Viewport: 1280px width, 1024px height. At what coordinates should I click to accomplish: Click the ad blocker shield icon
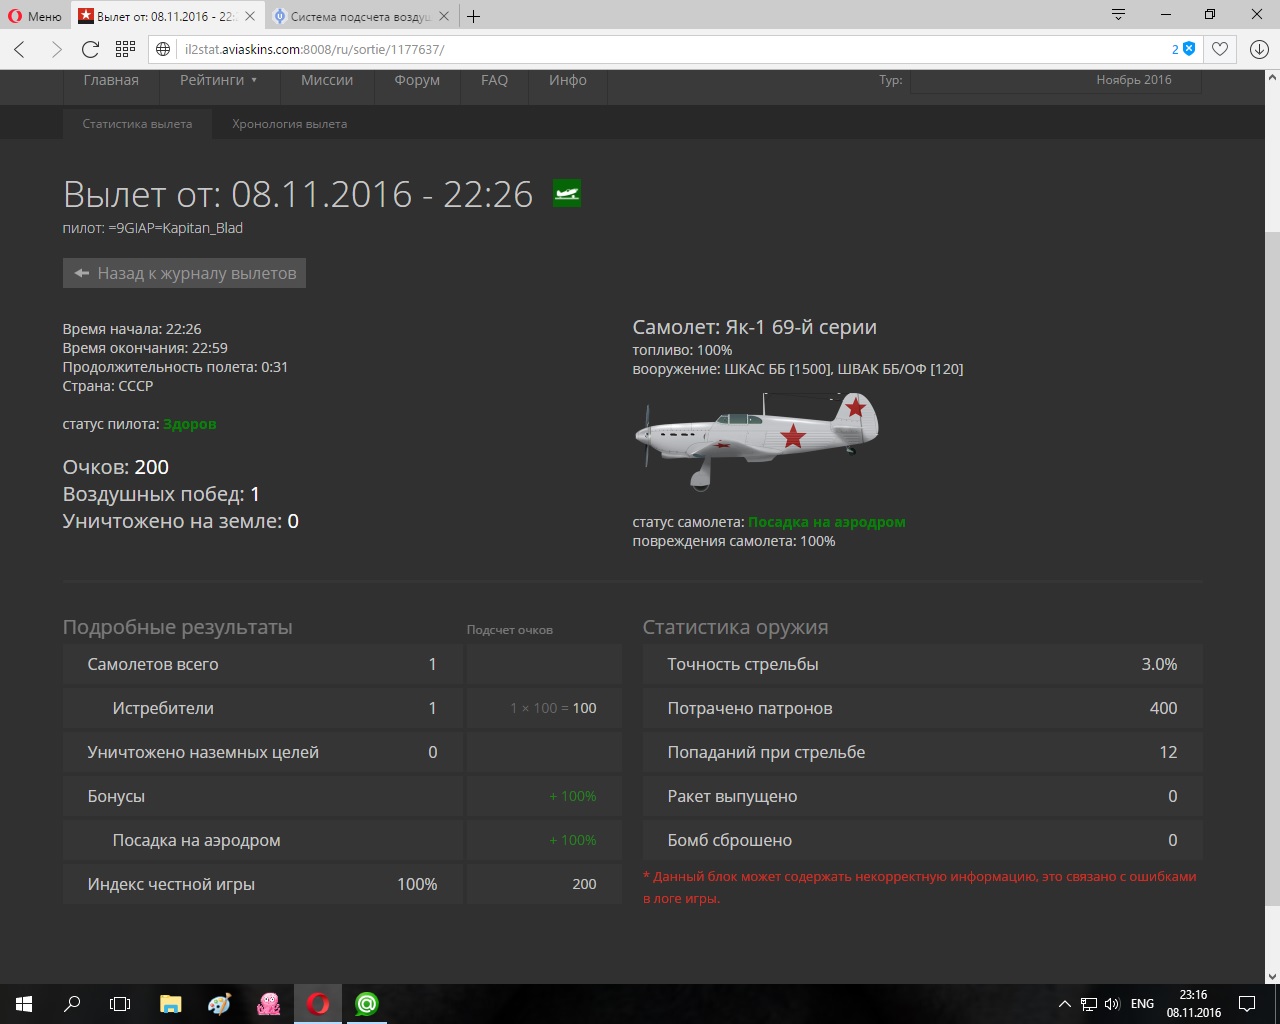1189,49
